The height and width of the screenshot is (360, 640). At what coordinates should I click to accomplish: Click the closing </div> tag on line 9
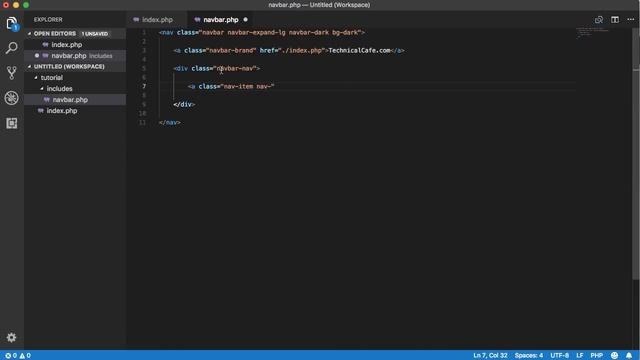184,104
